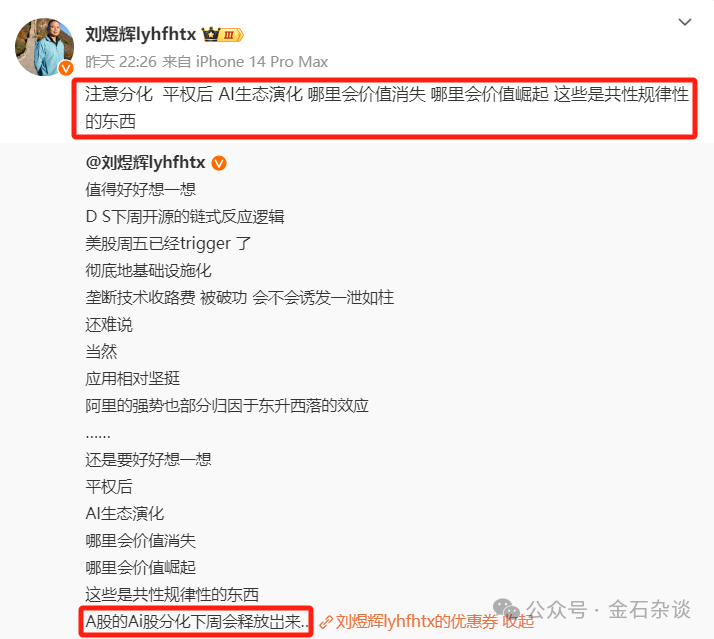
Task: Open the @刘煜辉lyhfhtx mention in repost
Action: pyautogui.click(x=145, y=163)
